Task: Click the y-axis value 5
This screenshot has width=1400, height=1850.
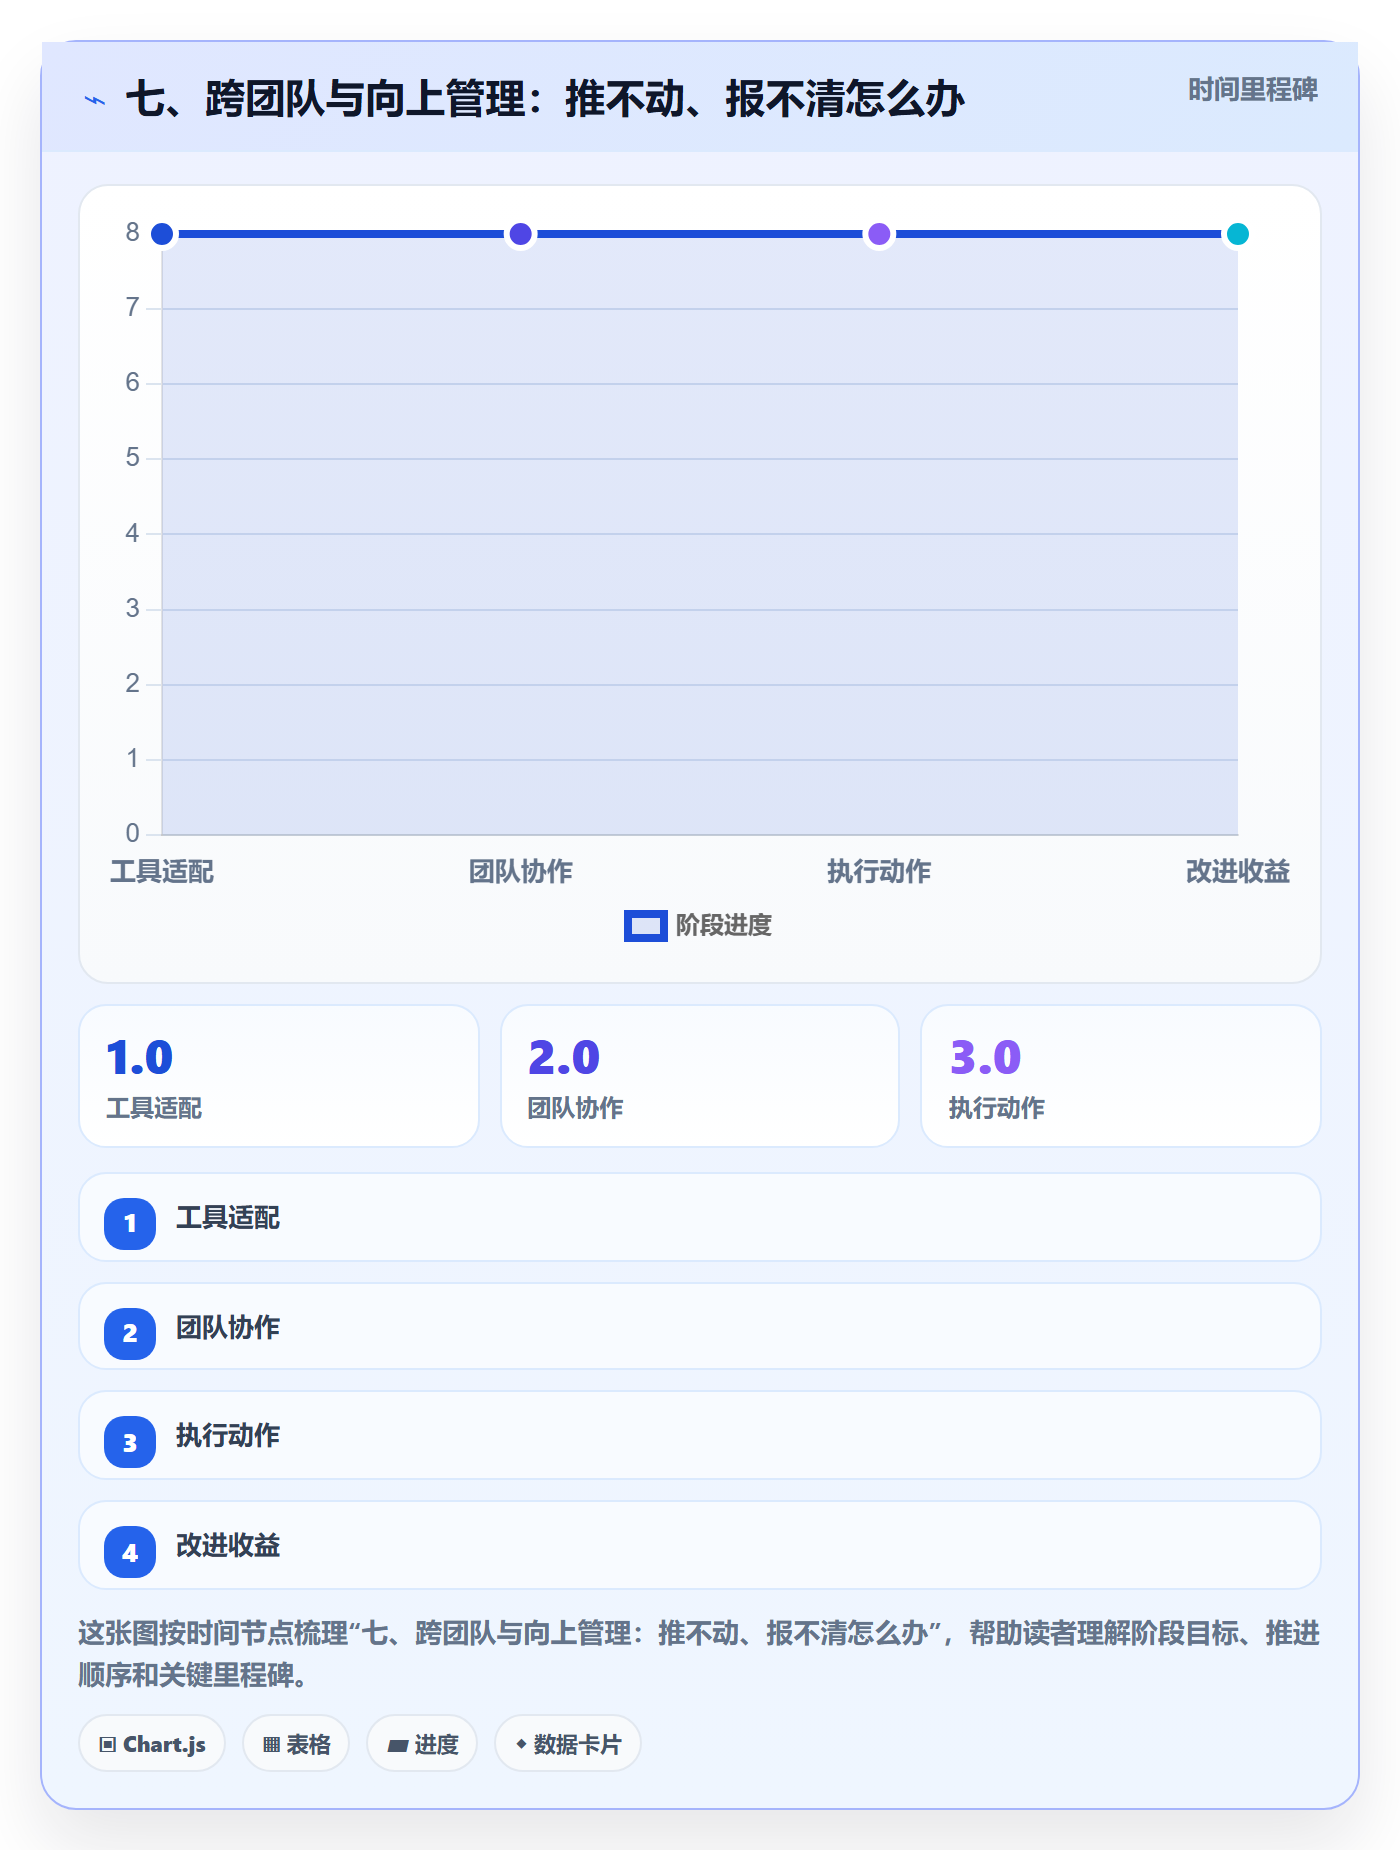Action: (132, 458)
